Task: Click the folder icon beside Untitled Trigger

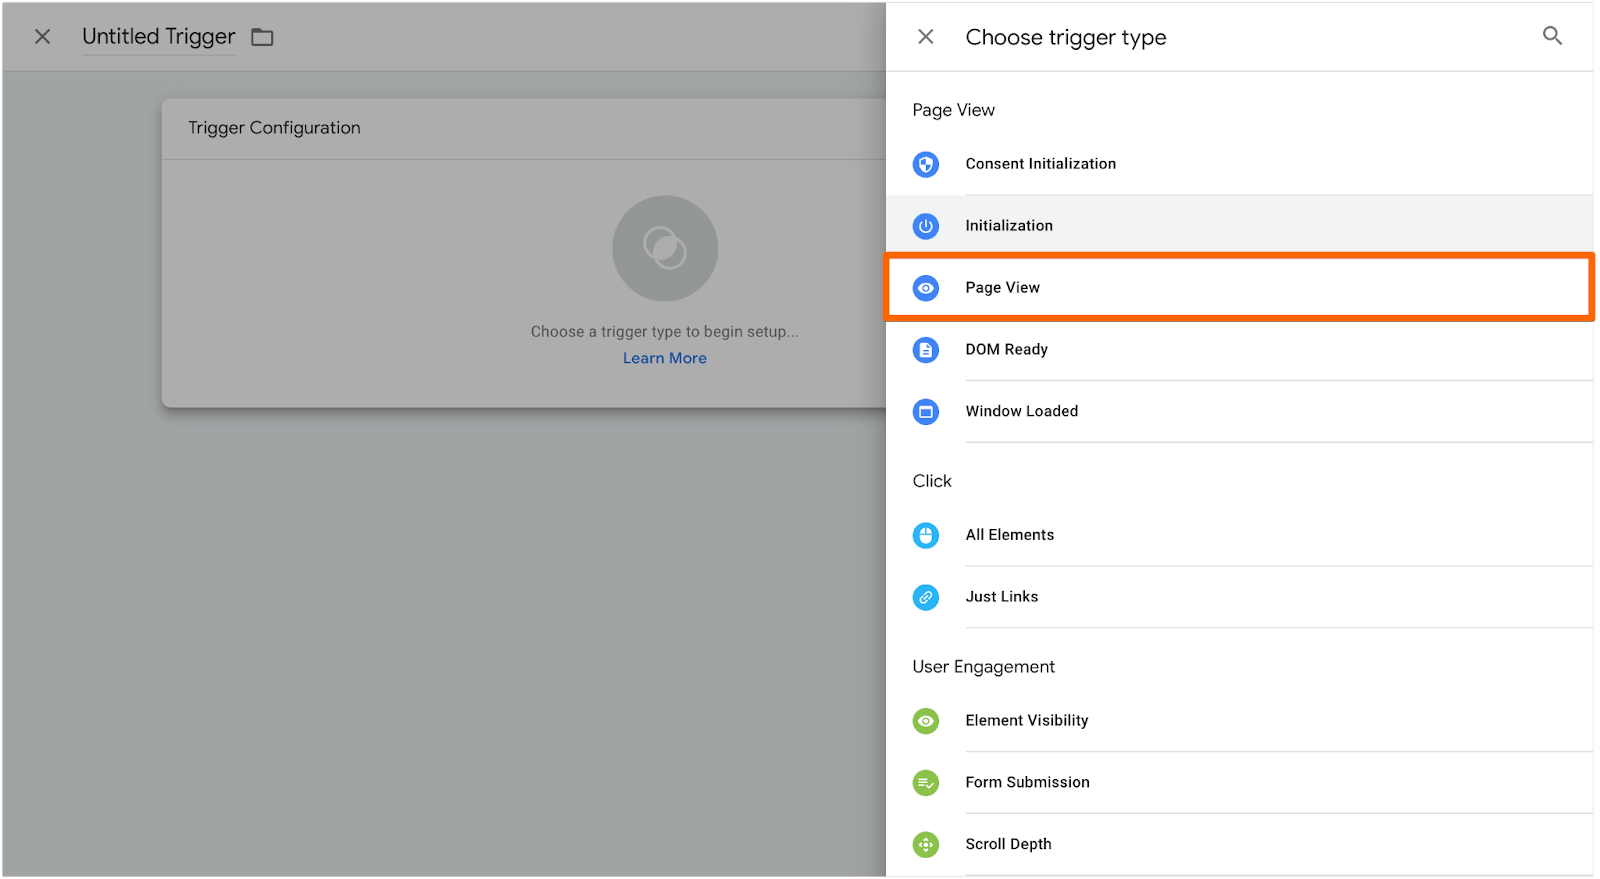Action: (x=262, y=37)
